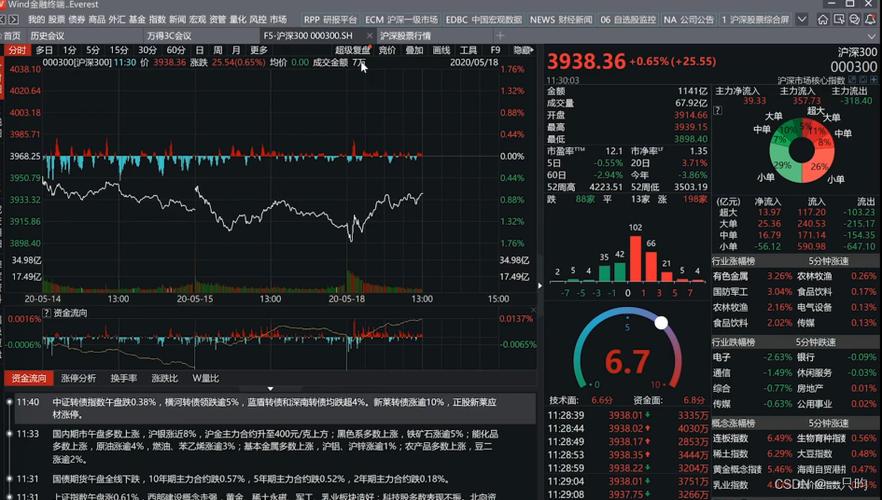Switch chart to 30分 period
This screenshot has height=500, width=882.
click(x=147, y=50)
